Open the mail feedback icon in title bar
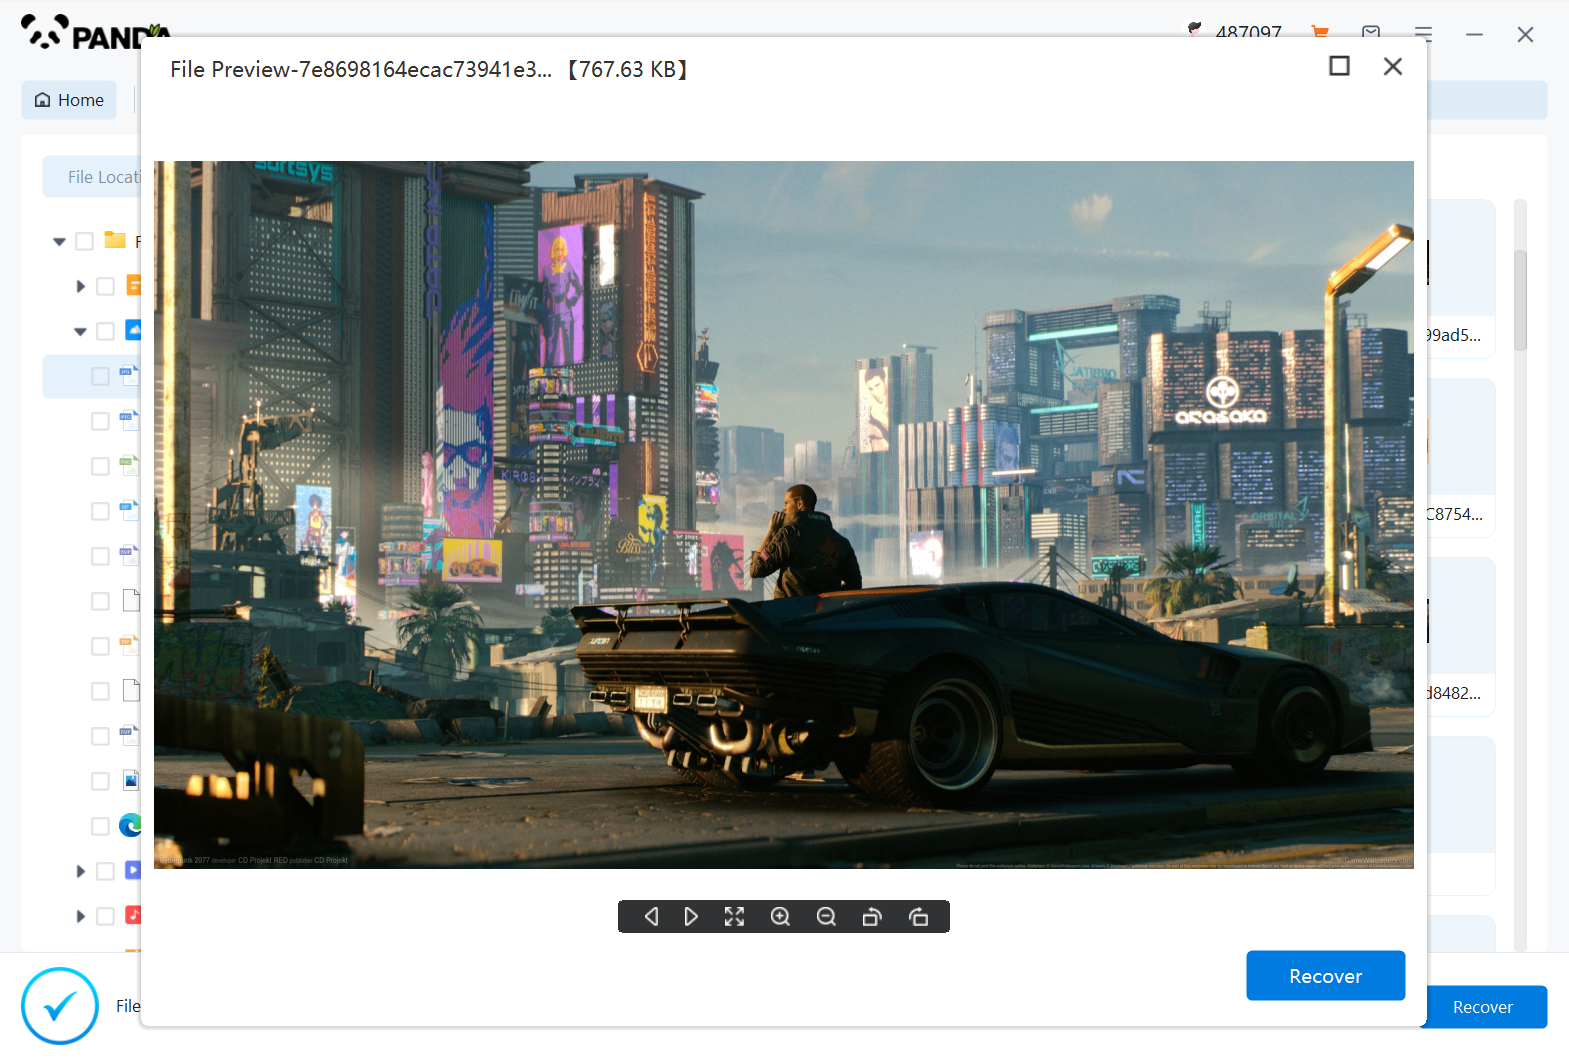 pyautogui.click(x=1371, y=32)
